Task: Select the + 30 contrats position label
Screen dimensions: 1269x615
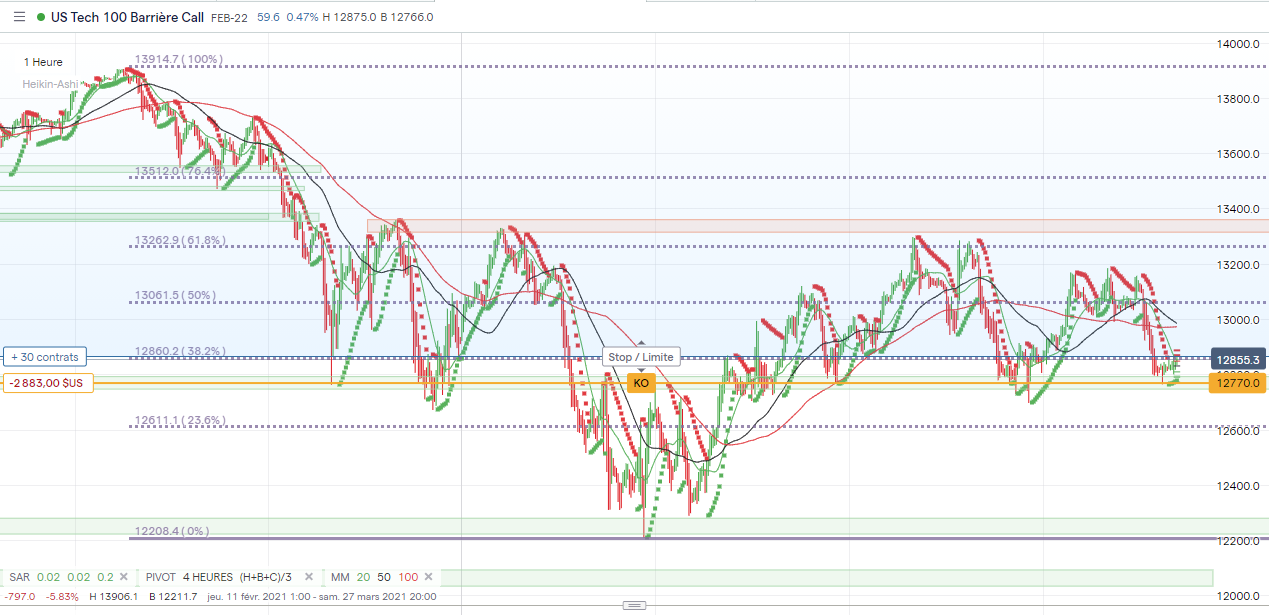Action: (x=47, y=357)
